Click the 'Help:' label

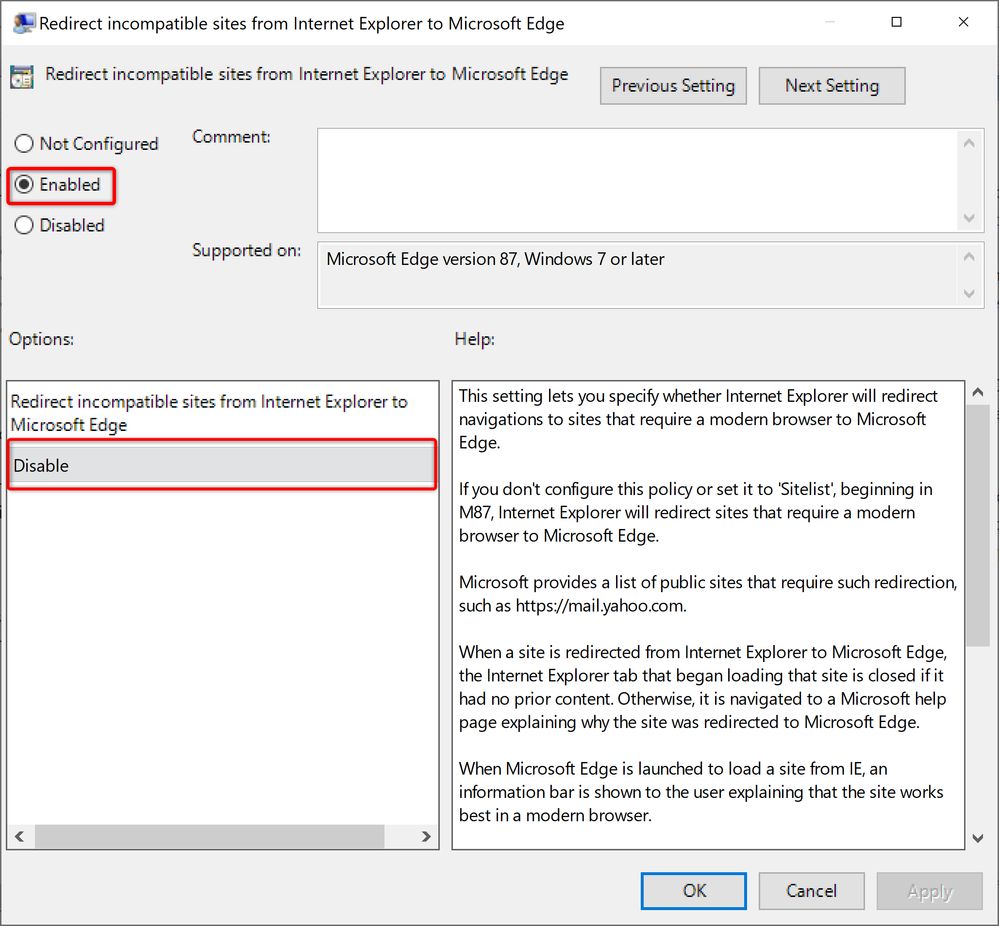coord(475,339)
